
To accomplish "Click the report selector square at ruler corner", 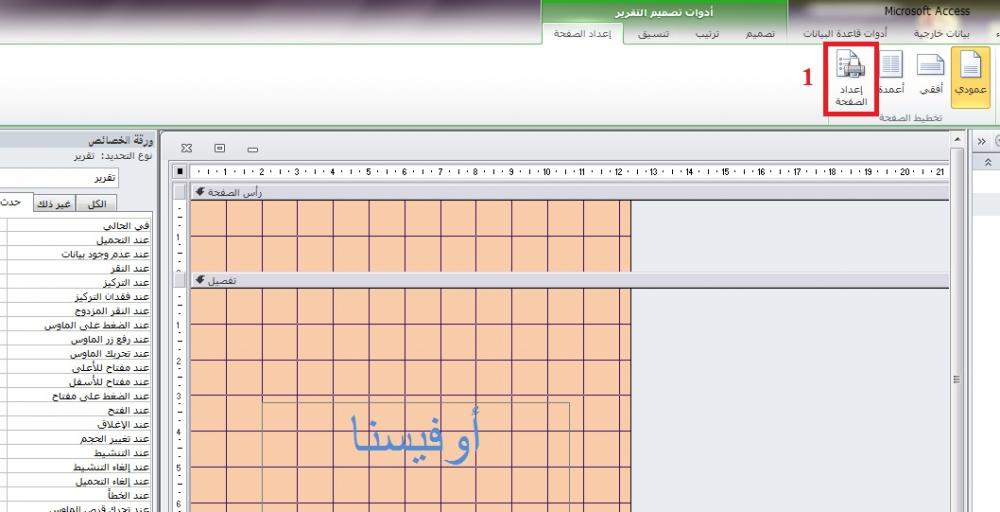I will click(x=180, y=171).
